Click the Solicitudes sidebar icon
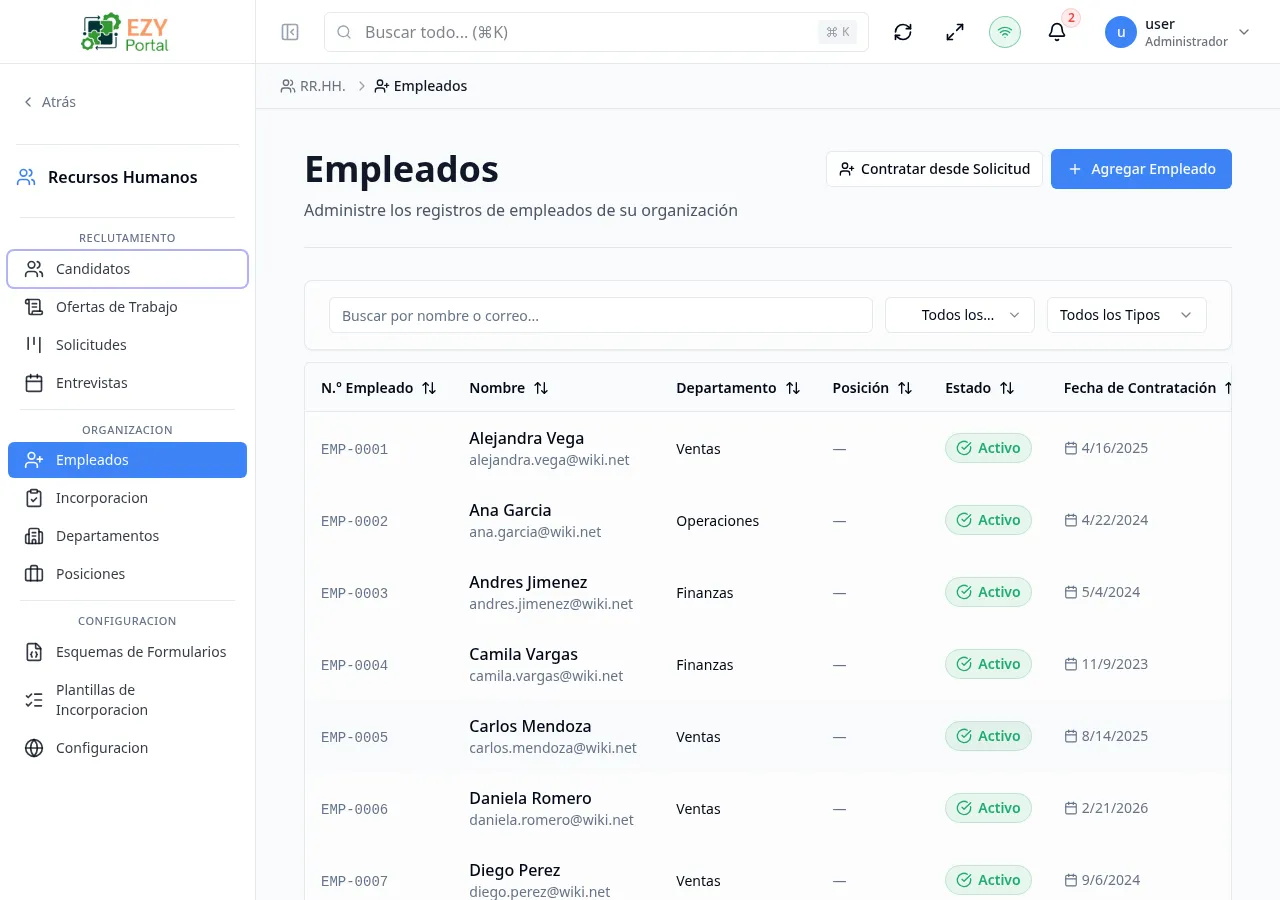 coord(34,345)
